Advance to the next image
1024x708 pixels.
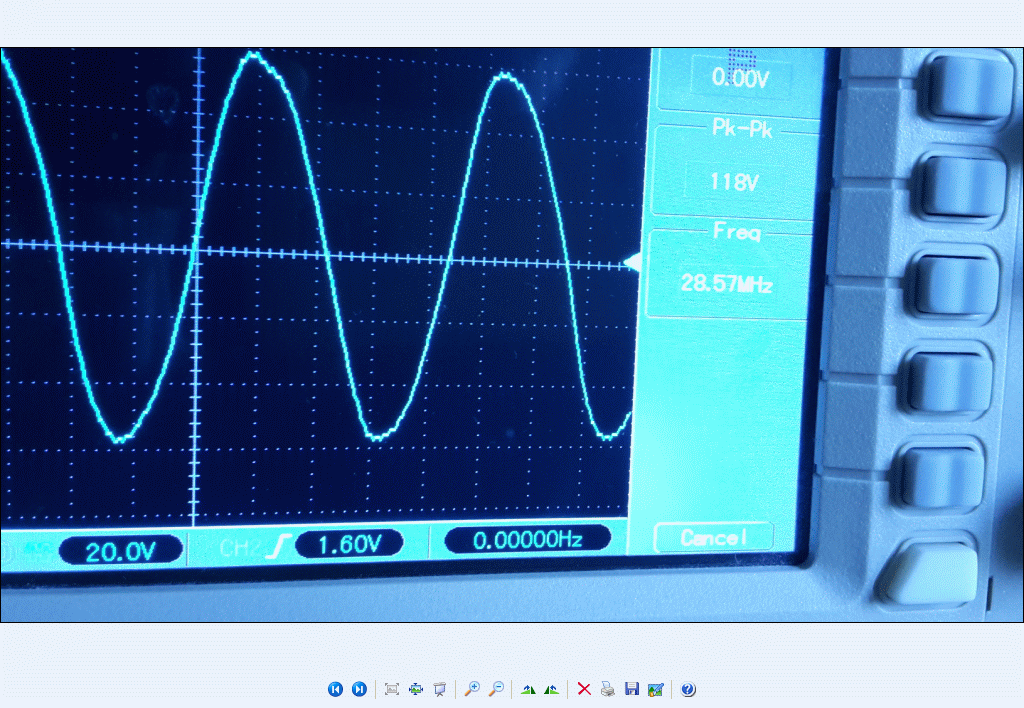pyautogui.click(x=359, y=689)
